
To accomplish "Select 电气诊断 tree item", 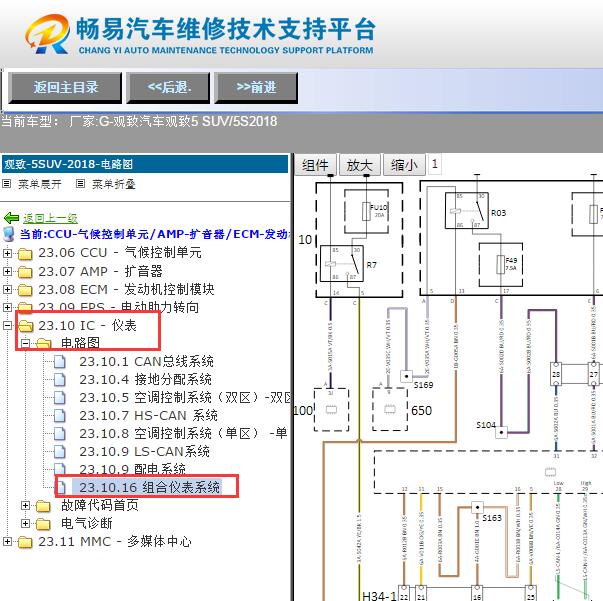I will (x=87, y=523).
